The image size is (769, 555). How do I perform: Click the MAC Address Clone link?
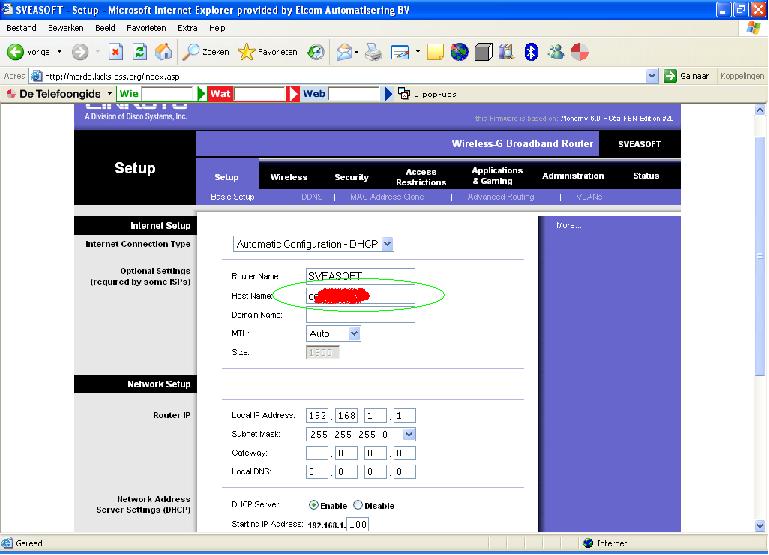pyautogui.click(x=386, y=197)
